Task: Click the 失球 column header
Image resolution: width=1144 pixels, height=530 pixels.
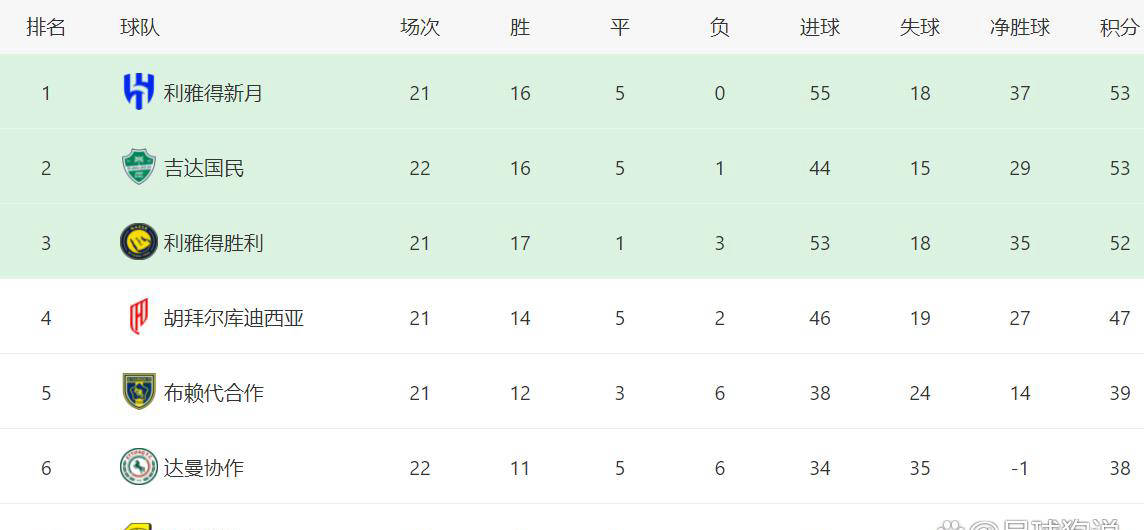Action: (x=920, y=28)
